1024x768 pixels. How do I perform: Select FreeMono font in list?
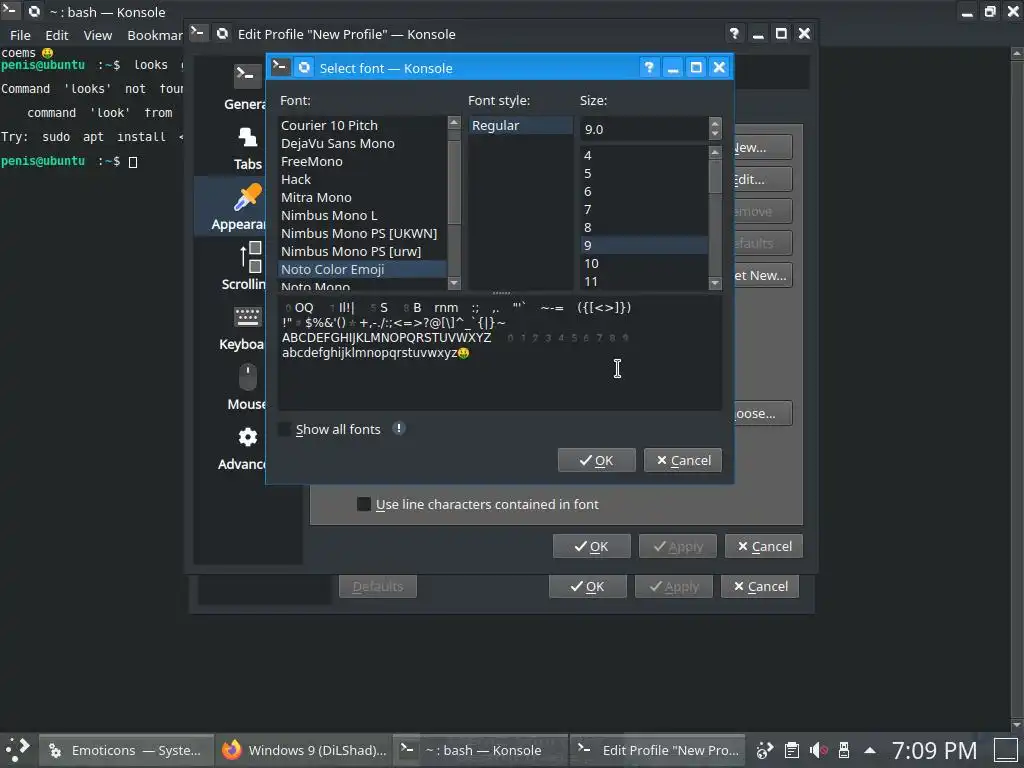362,161
